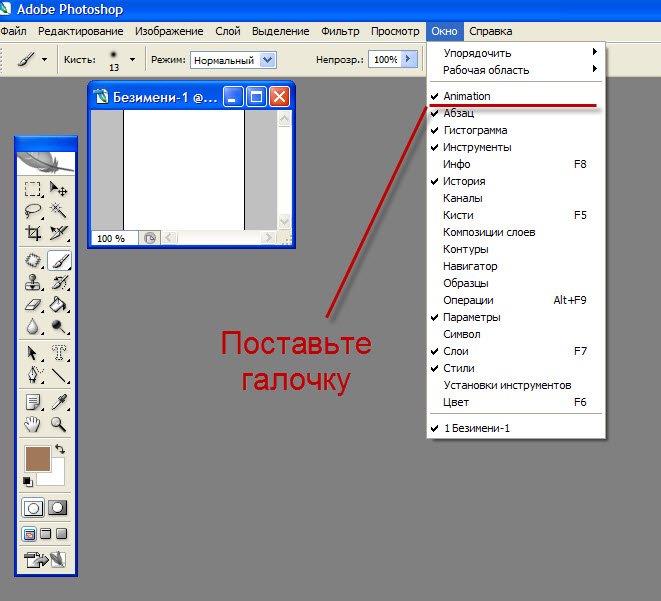This screenshot has width=661, height=601.
Task: Uncheck the Инструменты palette
Action: pos(516,147)
